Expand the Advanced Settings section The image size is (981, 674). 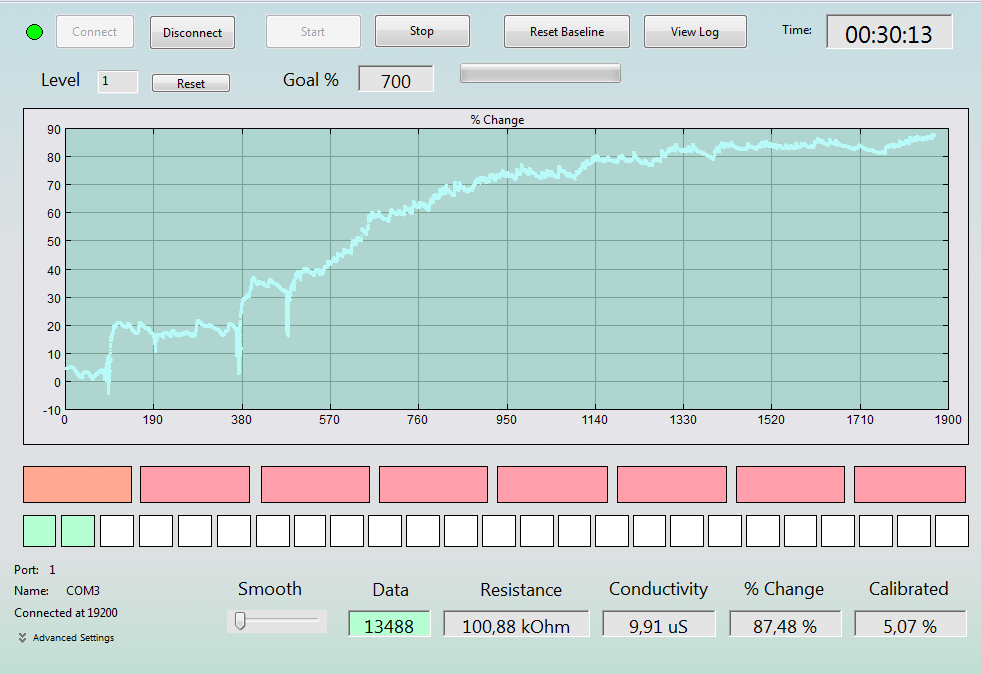click(x=66, y=638)
